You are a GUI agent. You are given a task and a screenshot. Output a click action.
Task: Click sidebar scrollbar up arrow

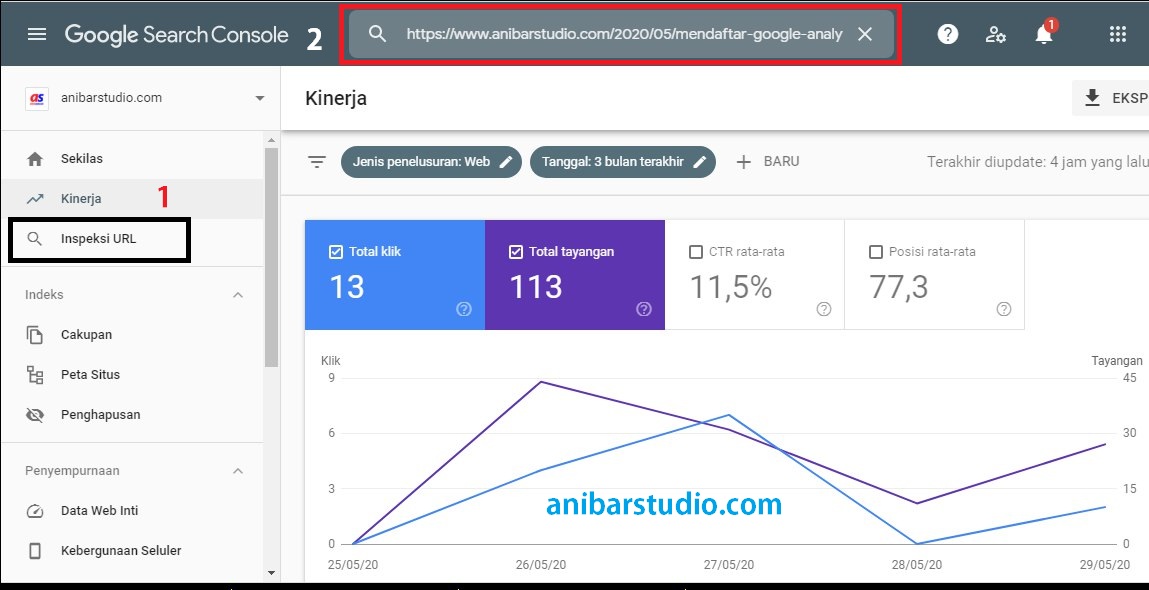tap(271, 140)
